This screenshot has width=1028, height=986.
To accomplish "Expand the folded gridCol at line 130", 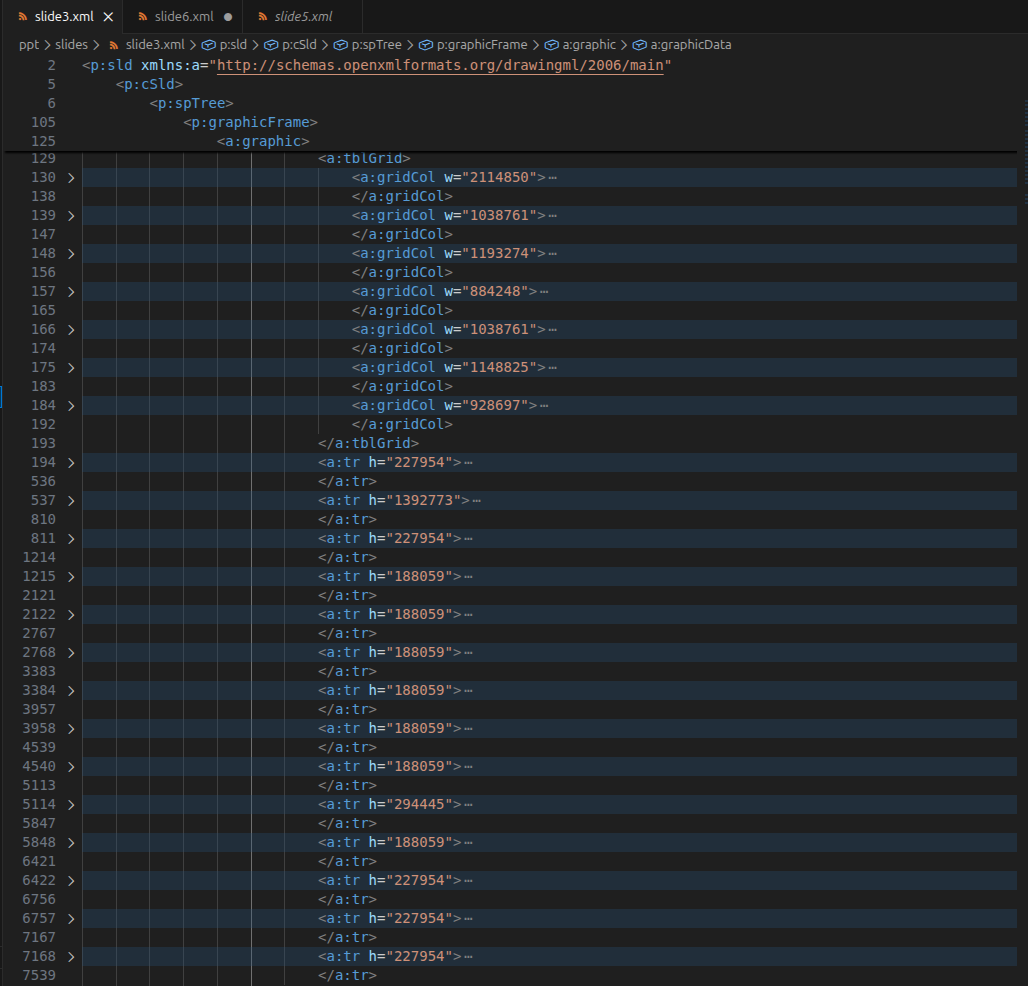I will pos(71,178).
